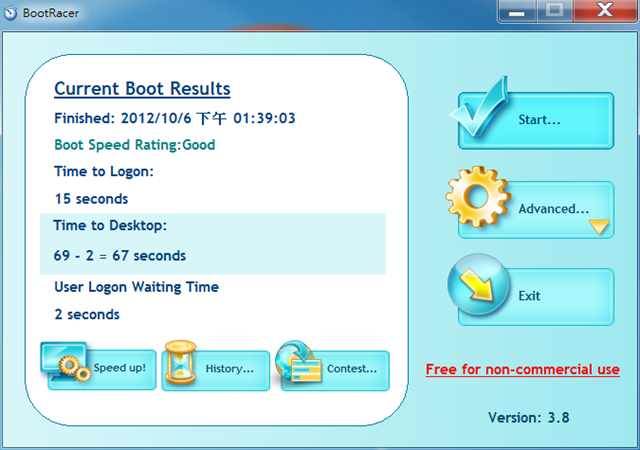Click the BootRacer stopwatch title icon
Viewport: 640px width, 450px height.
pyautogui.click(x=10, y=13)
